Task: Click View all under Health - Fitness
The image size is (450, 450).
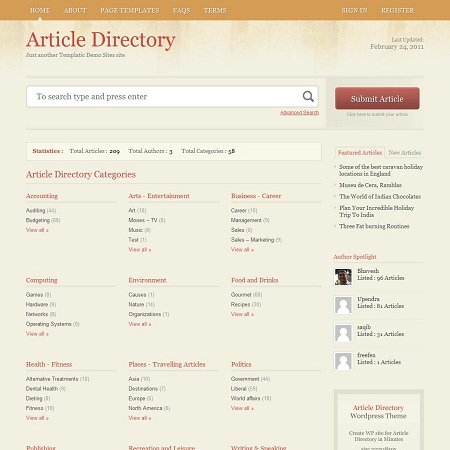Action: (x=37, y=418)
